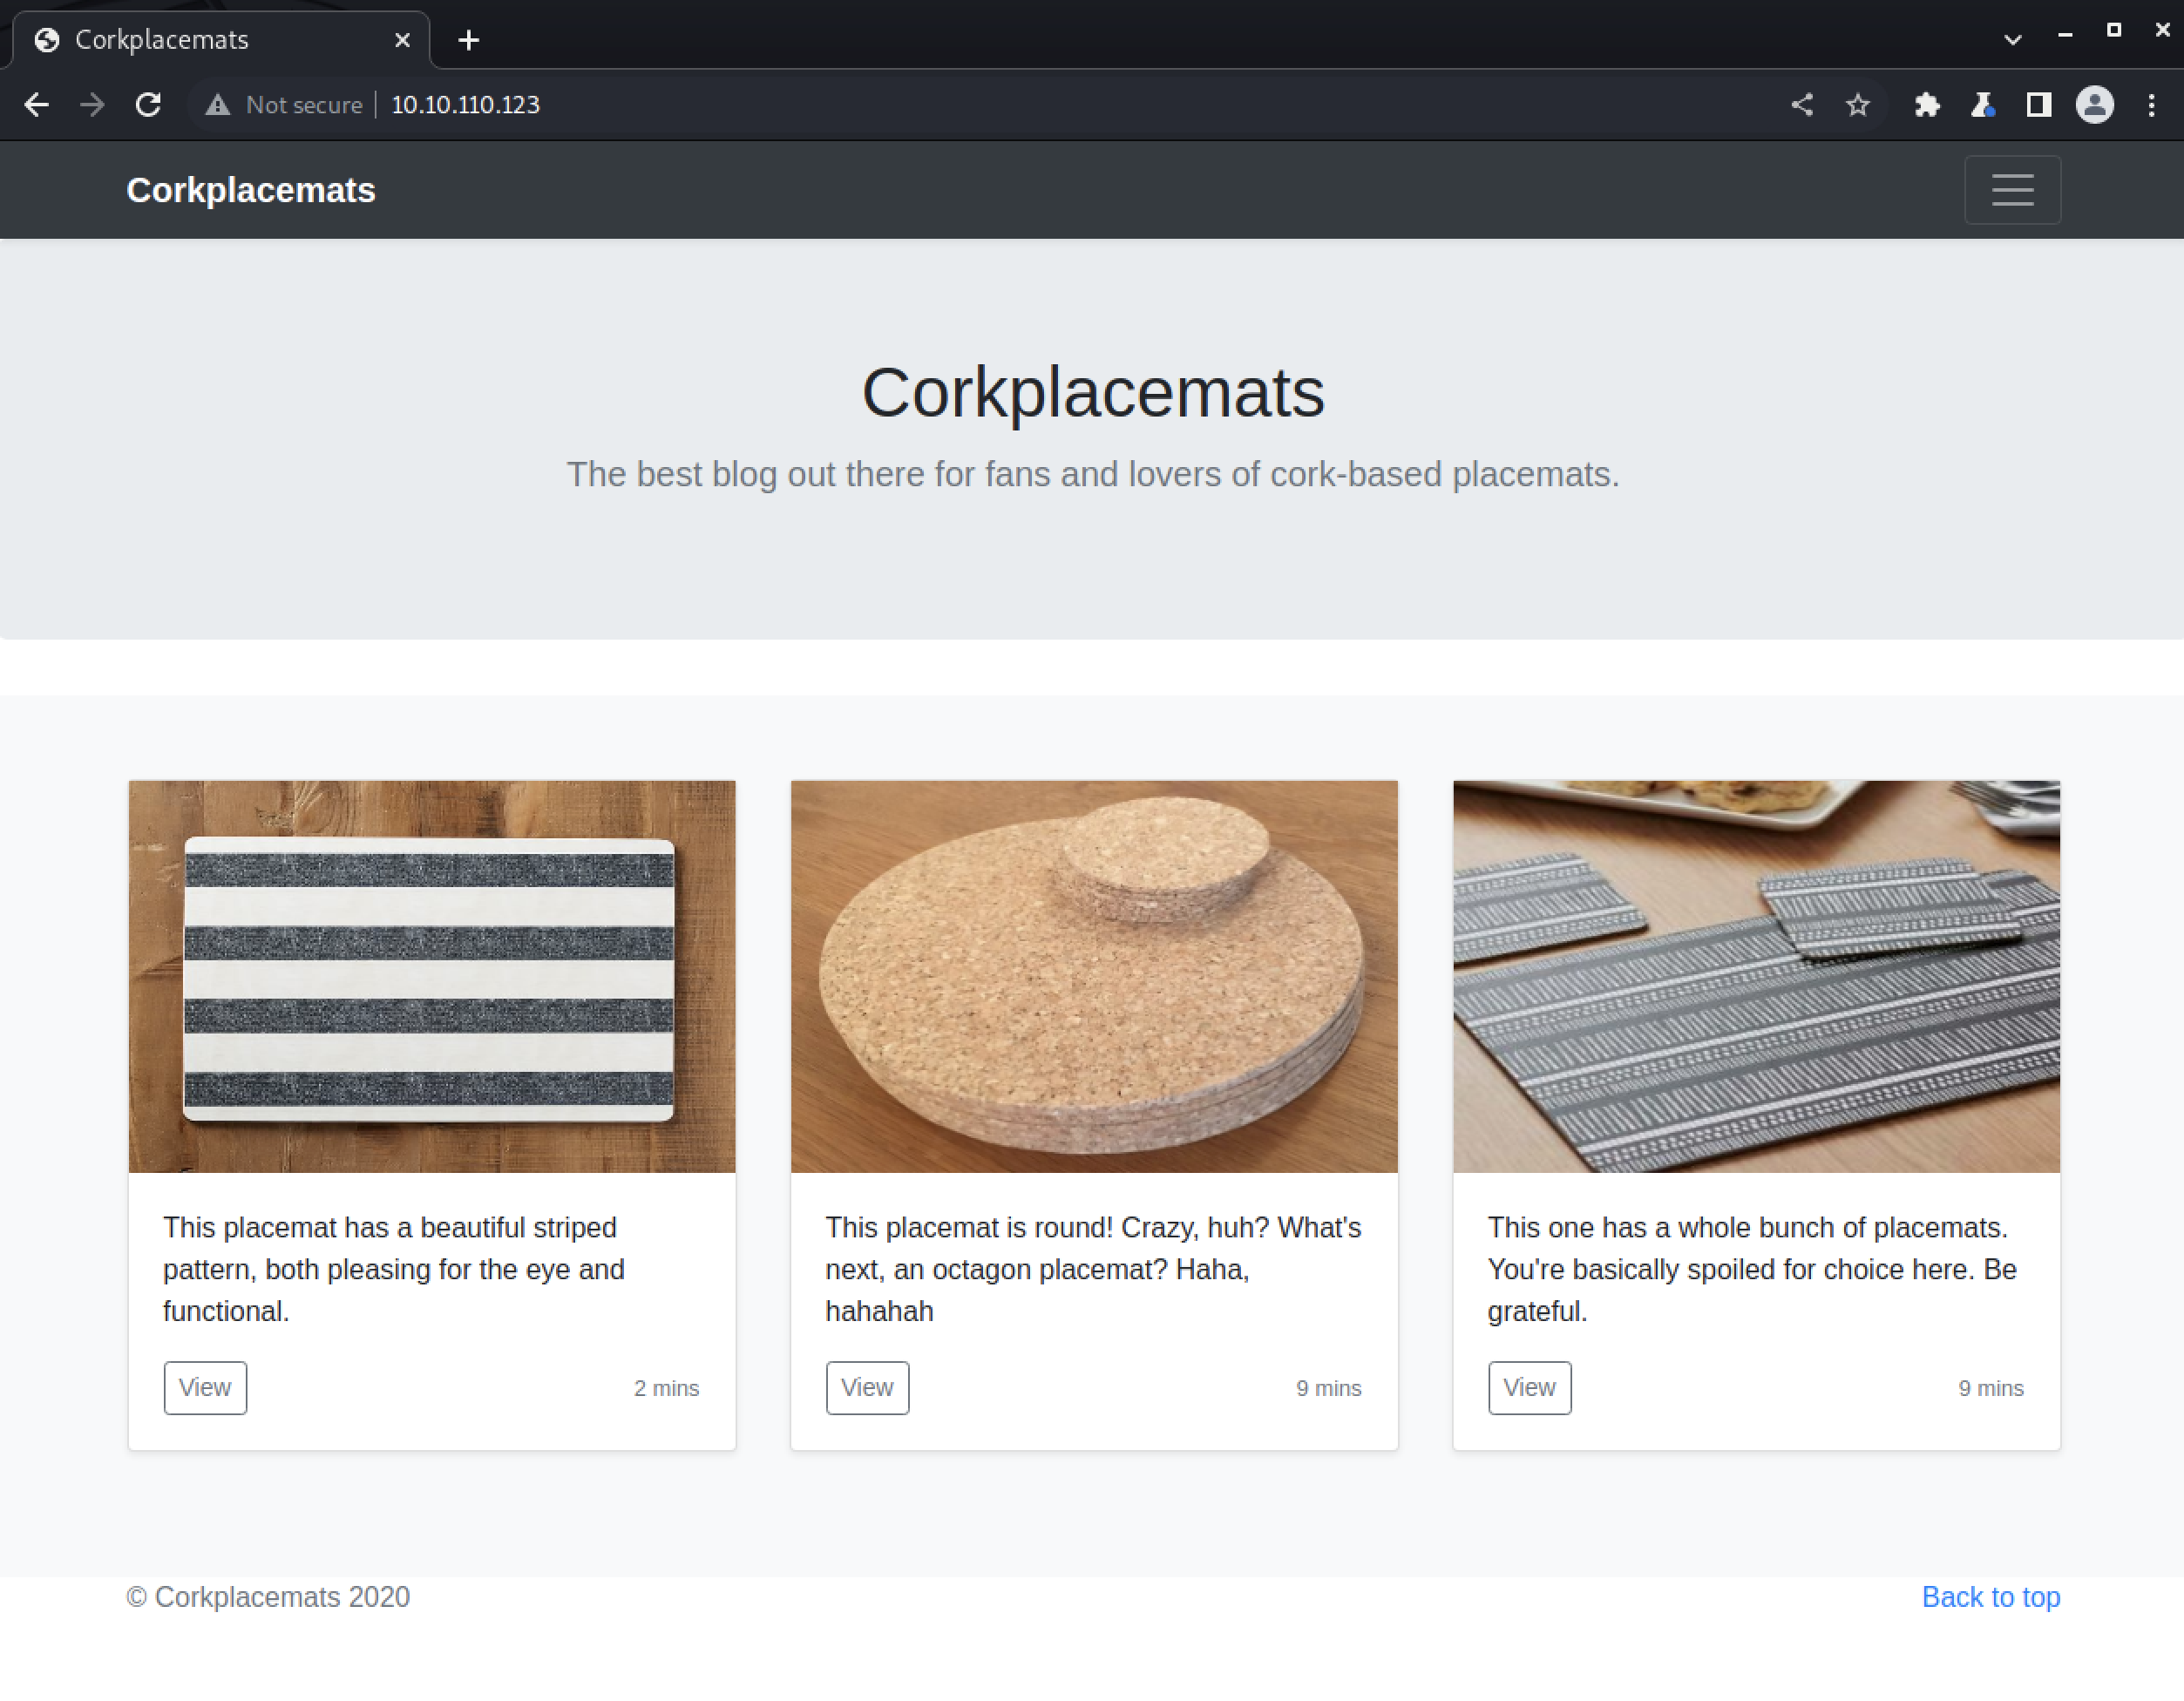2184x1701 pixels.
Task: Click the '2 mins' timestamp text
Action: [x=666, y=1388]
